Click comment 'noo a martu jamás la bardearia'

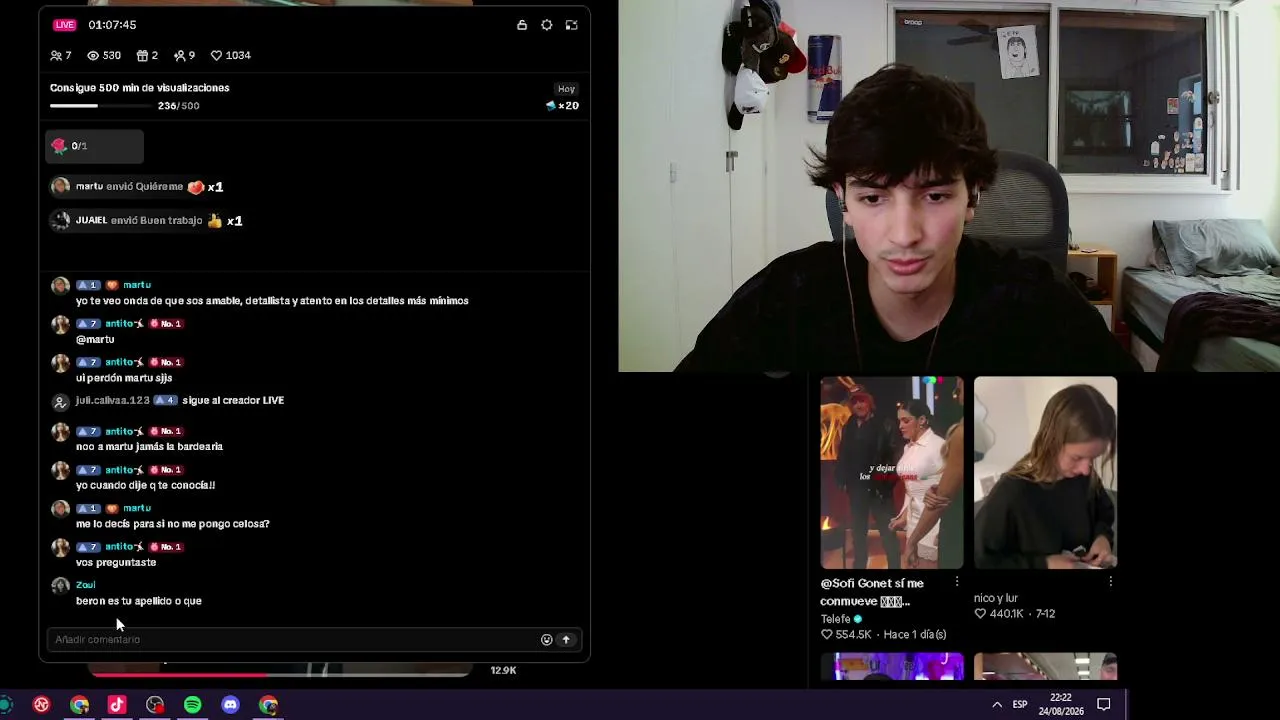coord(149,447)
